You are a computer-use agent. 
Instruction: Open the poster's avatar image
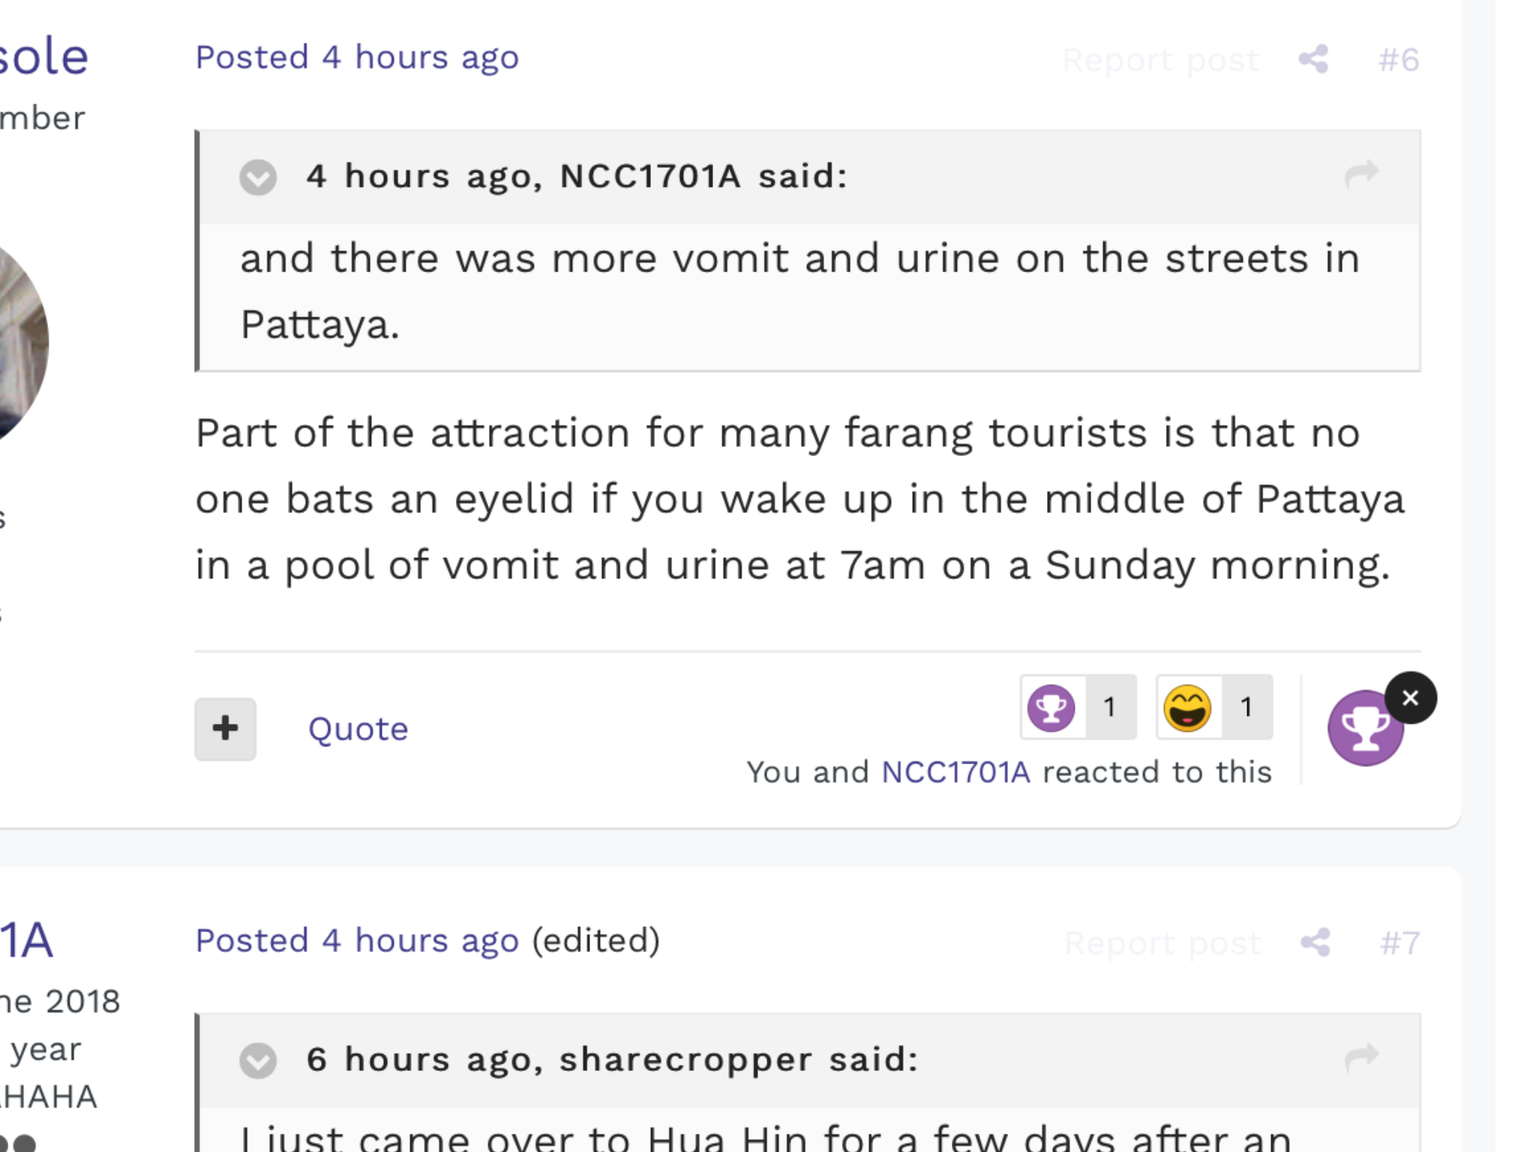pyautogui.click(x=20, y=340)
